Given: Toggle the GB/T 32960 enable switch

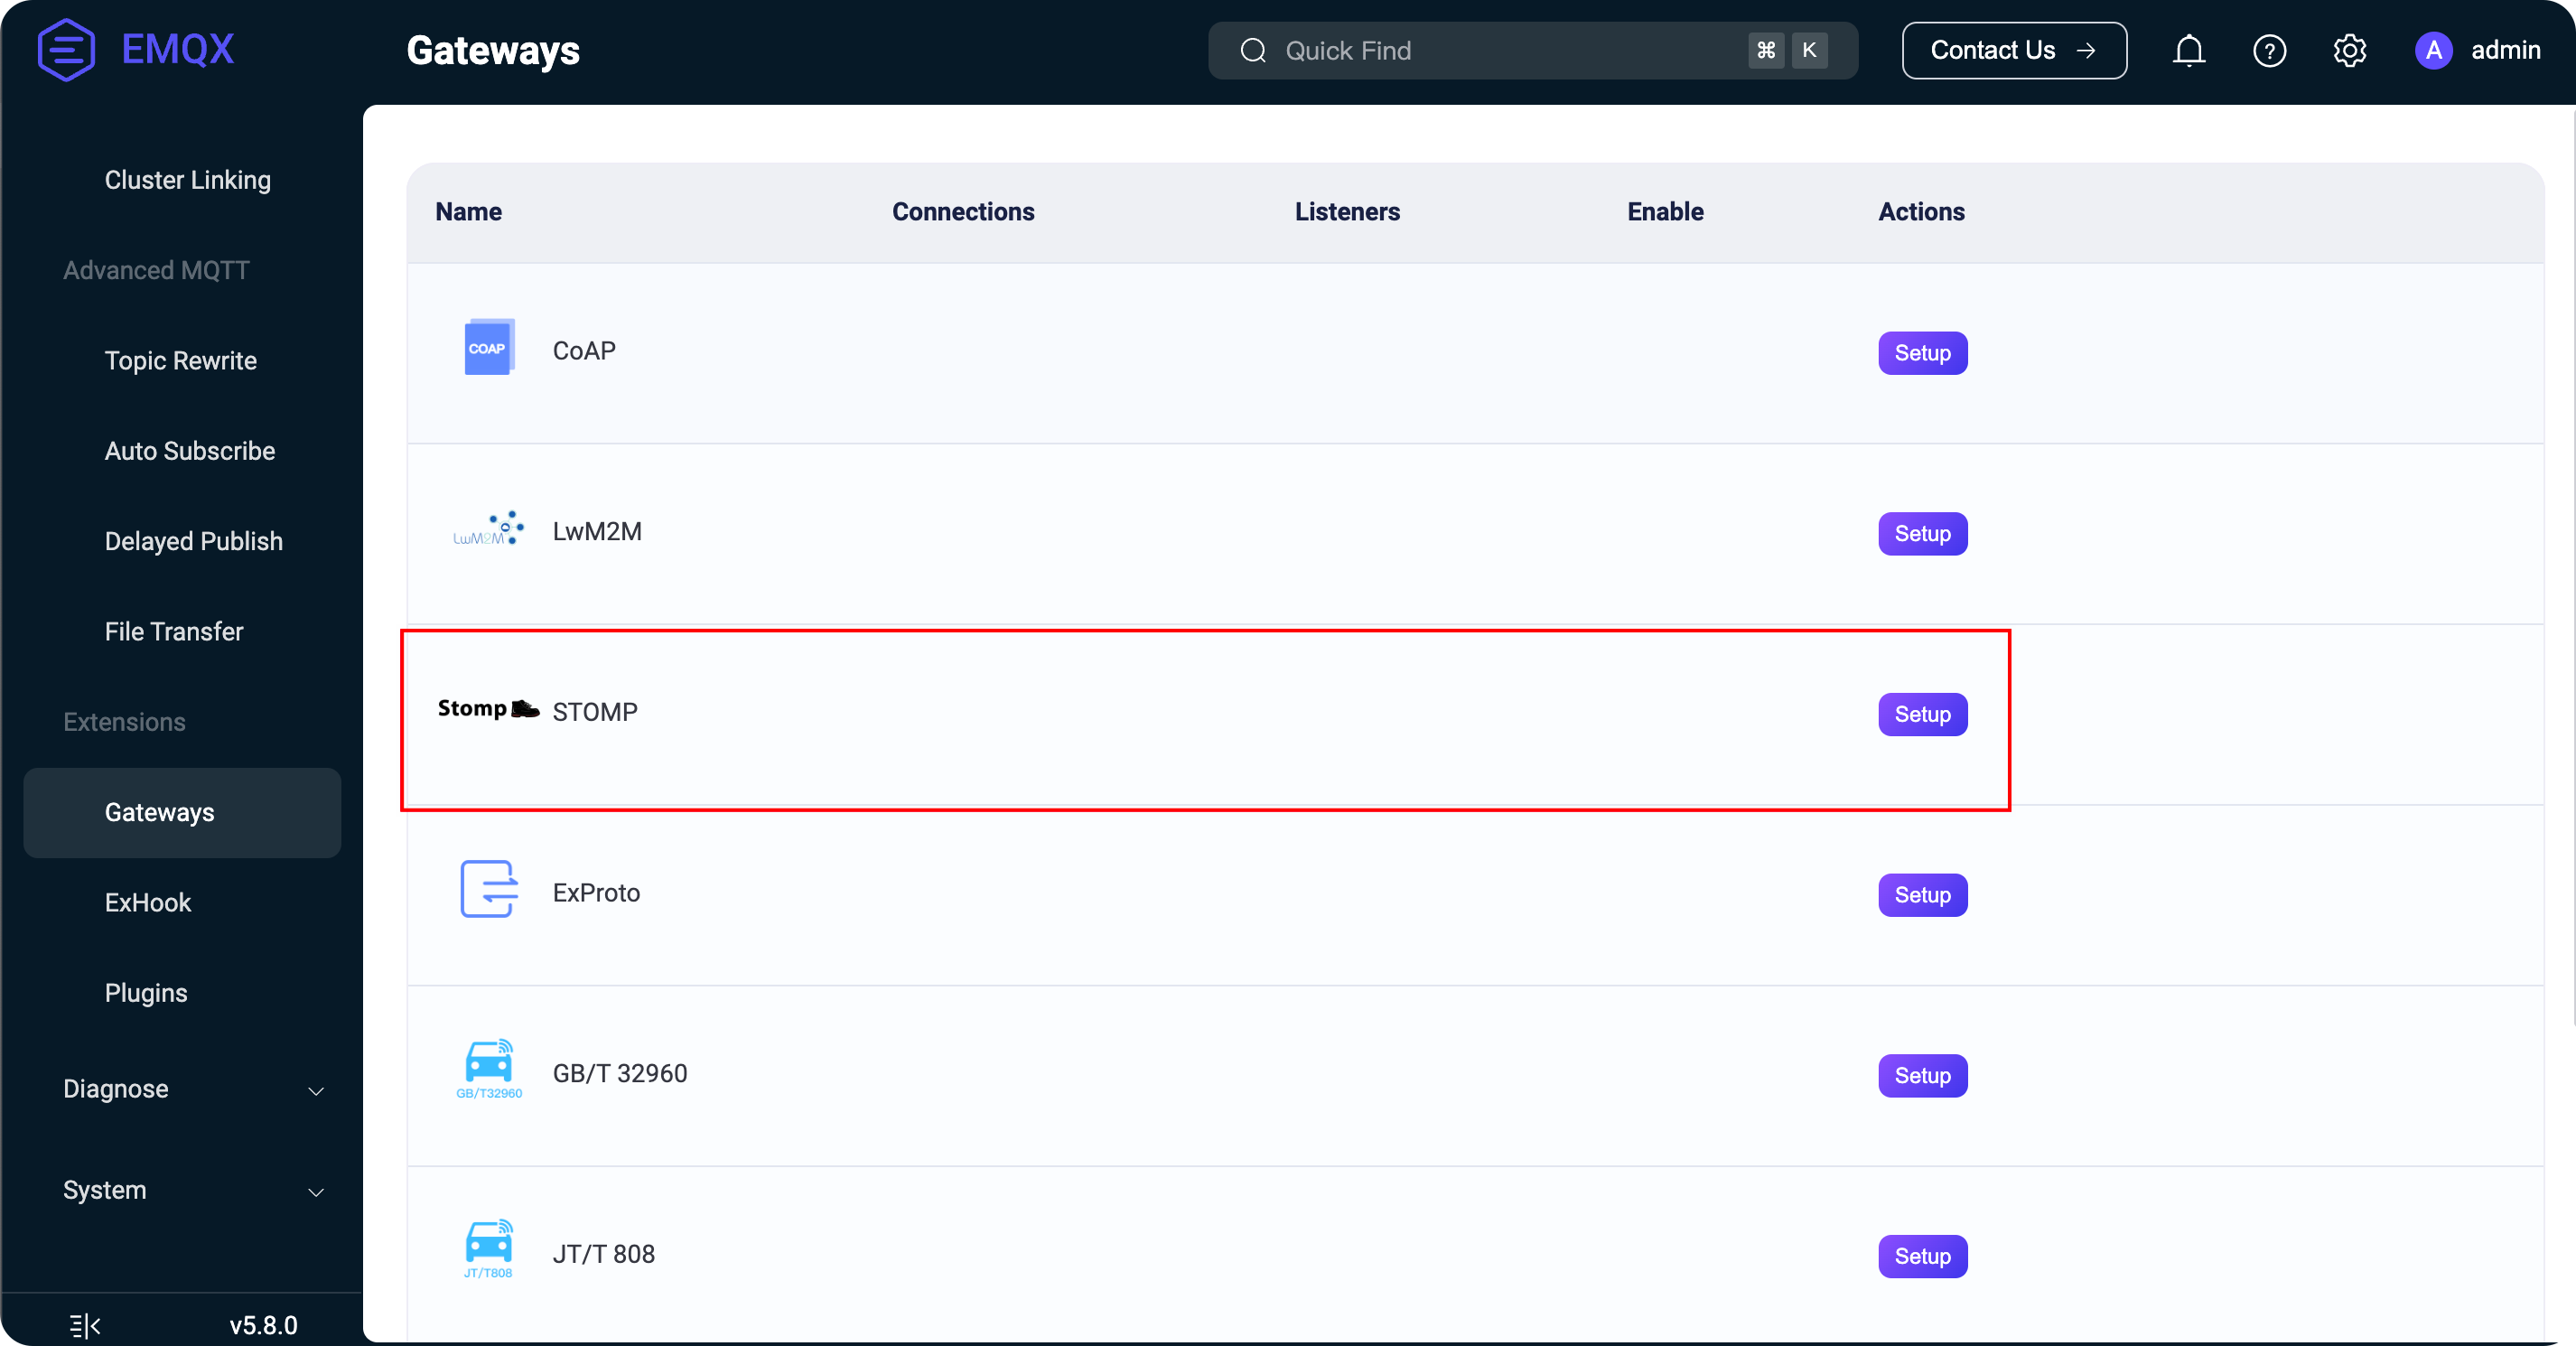Looking at the screenshot, I should coord(1665,1073).
